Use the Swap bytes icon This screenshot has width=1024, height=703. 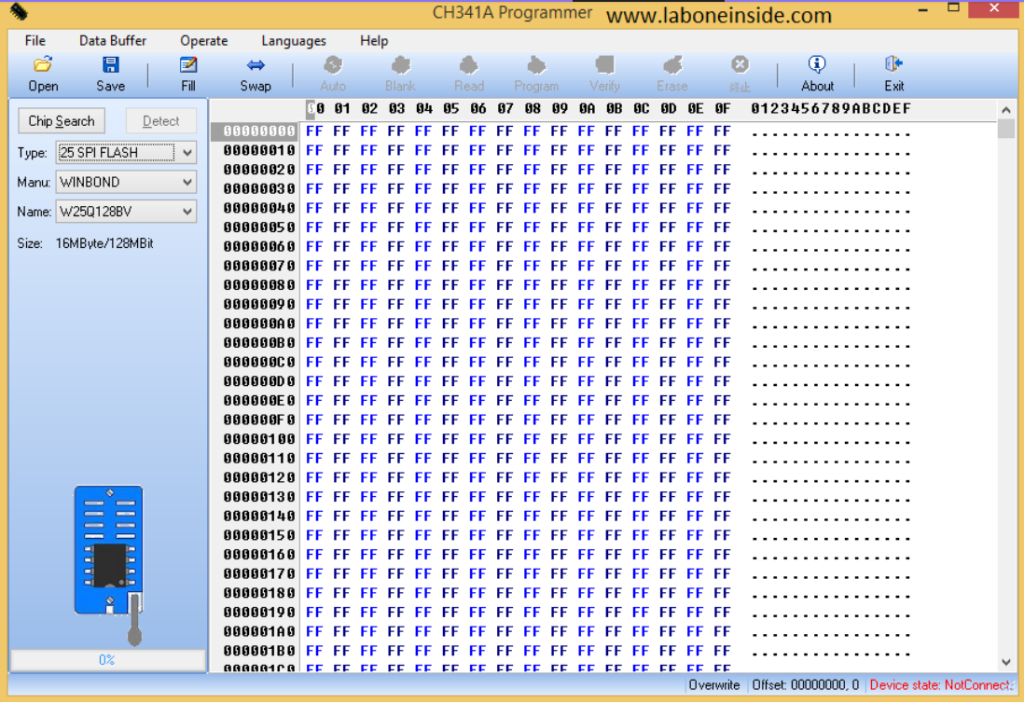click(x=255, y=74)
